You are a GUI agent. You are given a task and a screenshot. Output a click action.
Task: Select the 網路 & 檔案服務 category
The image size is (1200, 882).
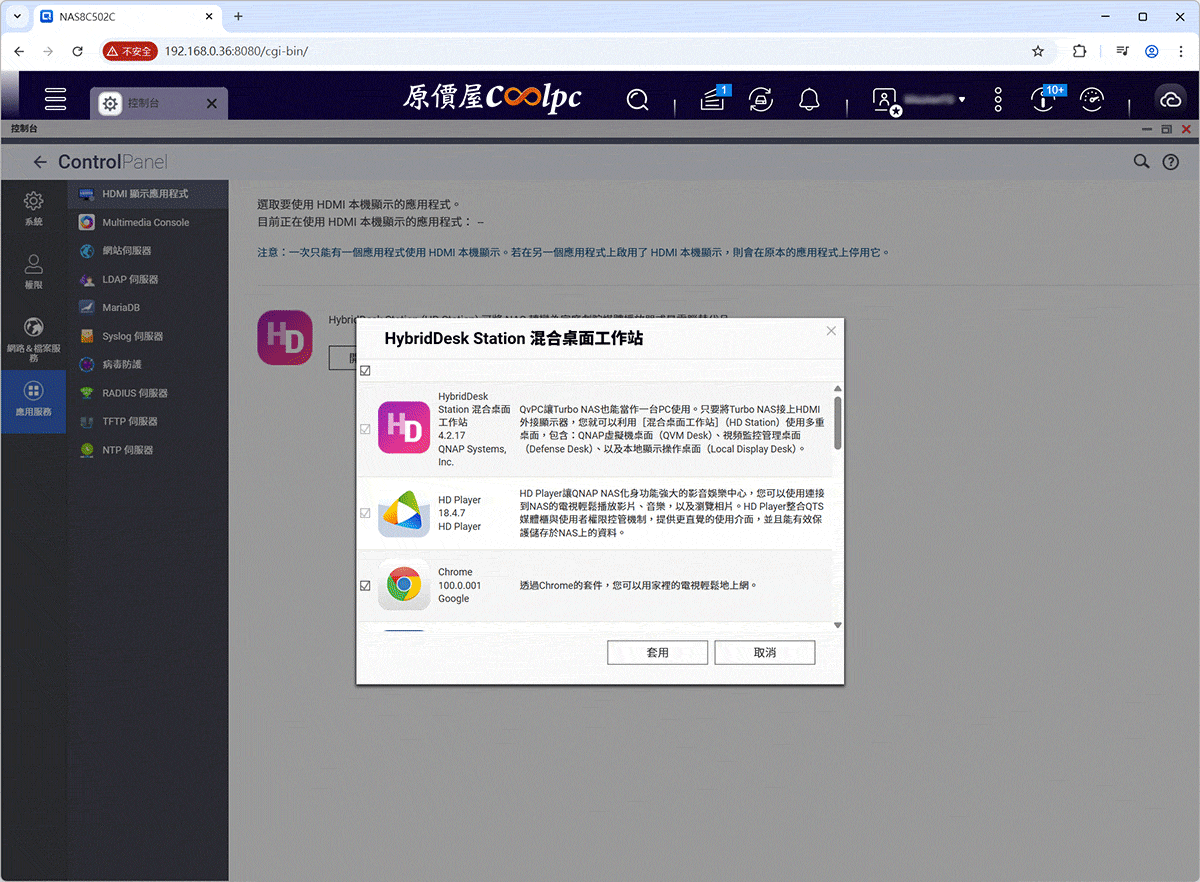tap(34, 339)
